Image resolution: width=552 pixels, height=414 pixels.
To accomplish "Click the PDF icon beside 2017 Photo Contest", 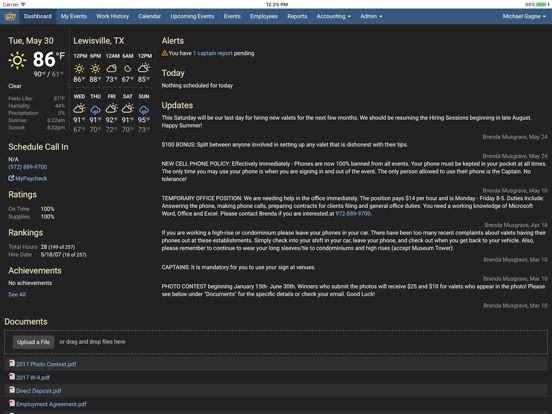I will [x=12, y=363].
